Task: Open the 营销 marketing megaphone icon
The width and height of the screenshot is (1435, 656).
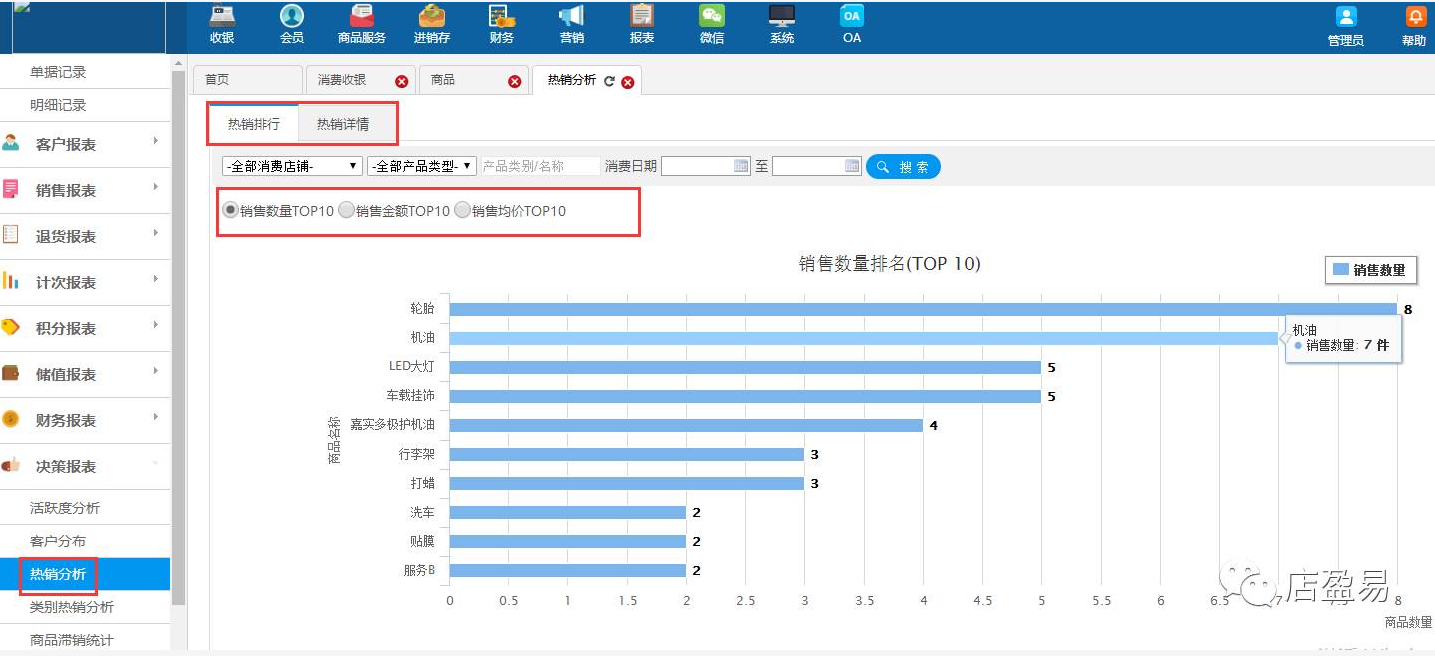Action: [571, 17]
